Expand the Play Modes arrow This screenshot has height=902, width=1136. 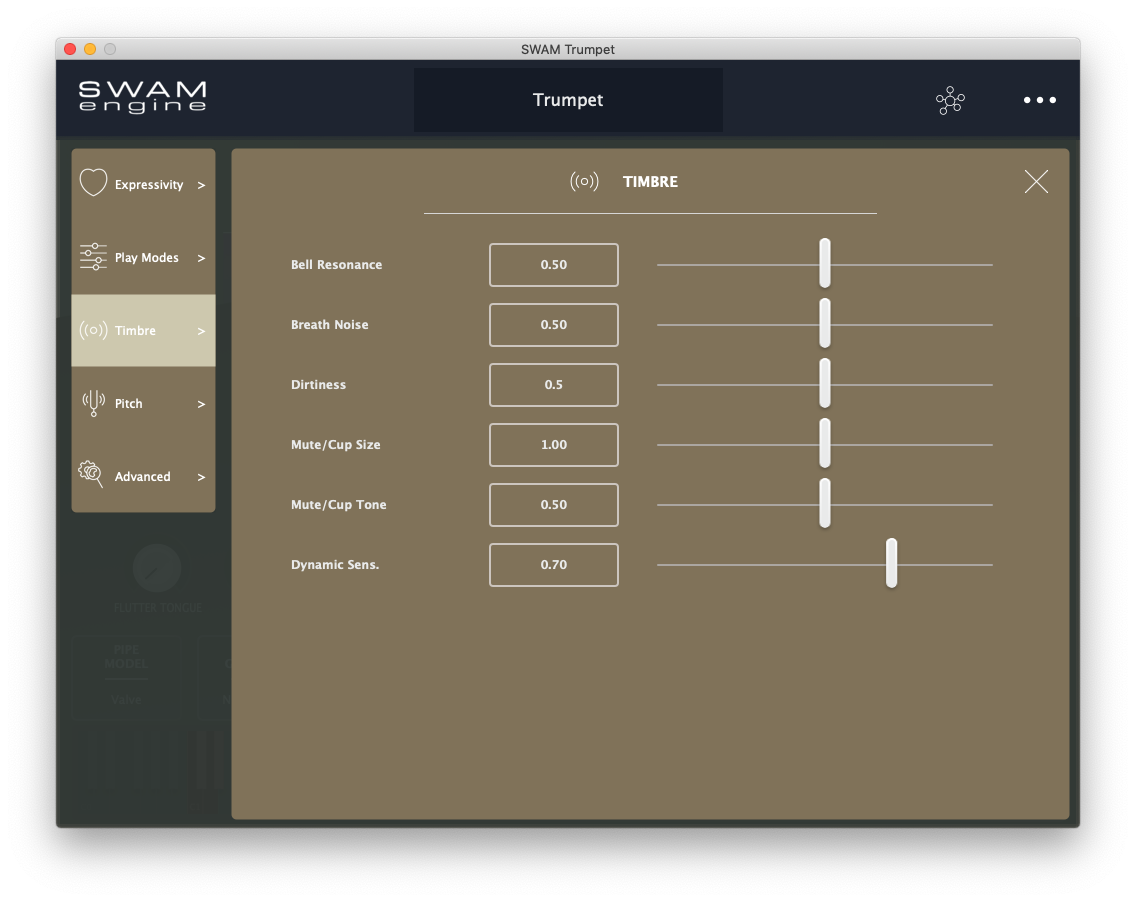tap(201, 259)
